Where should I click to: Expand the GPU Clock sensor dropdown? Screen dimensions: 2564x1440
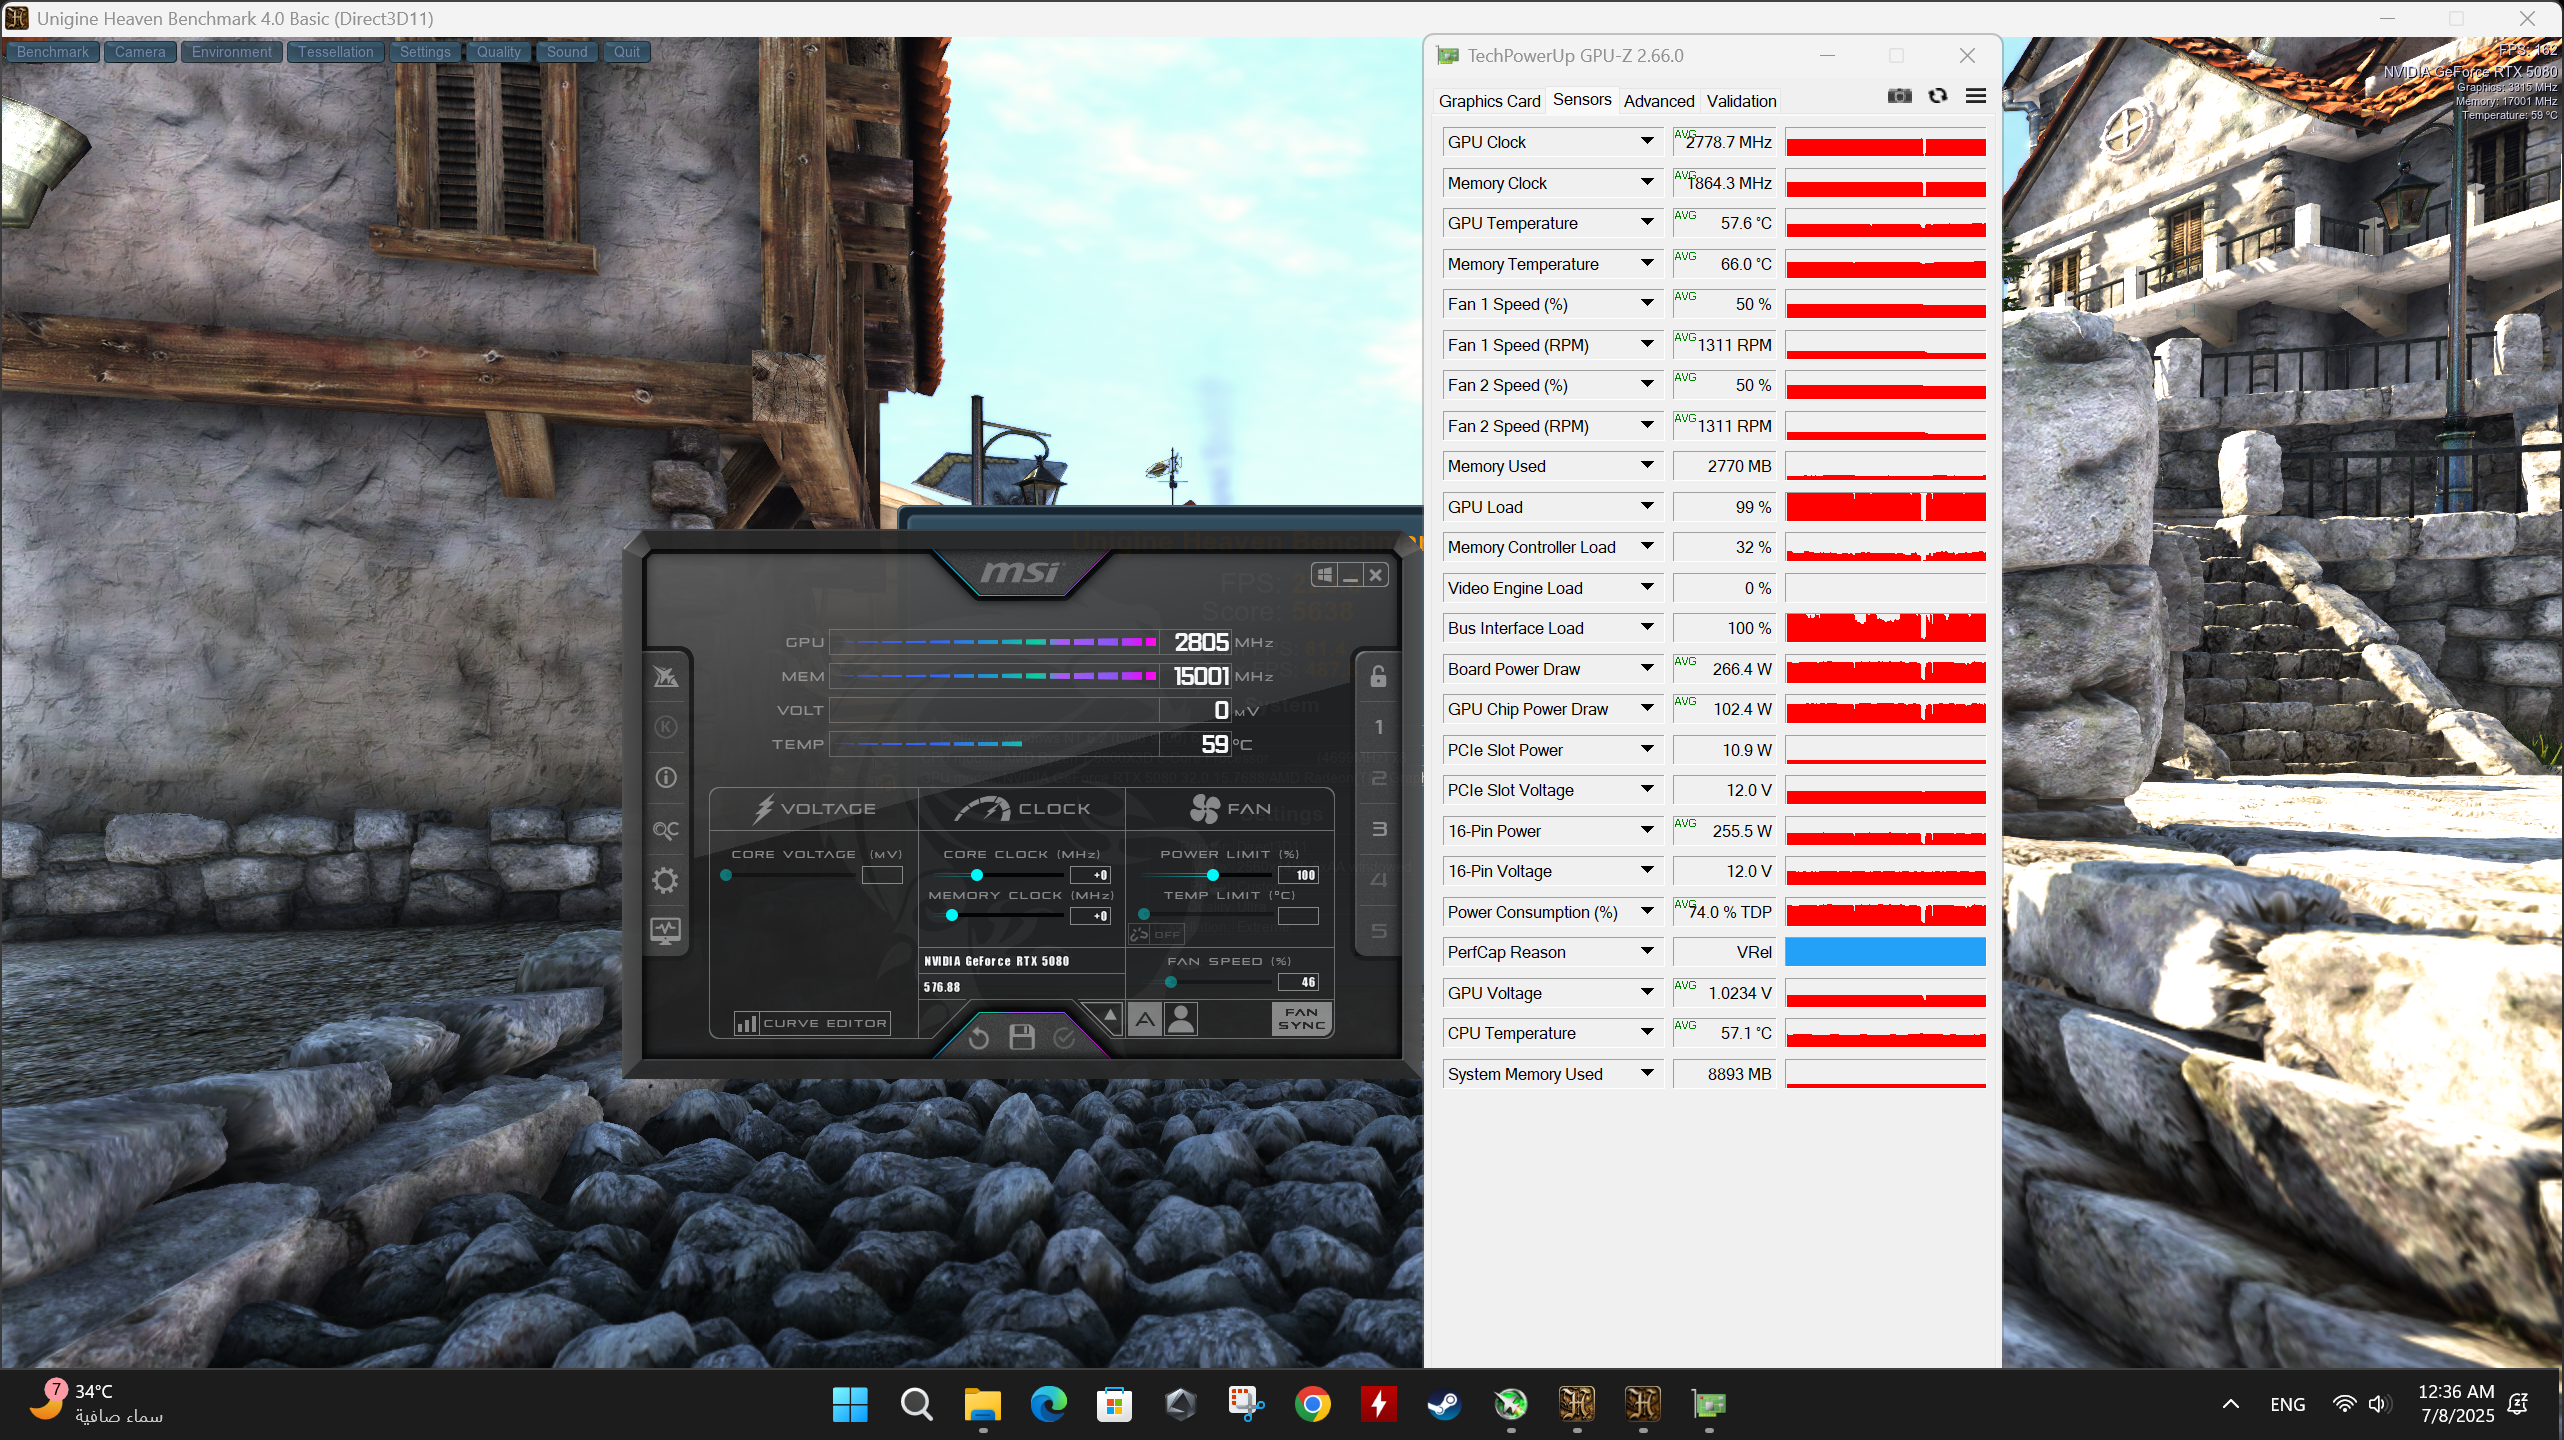coord(1647,142)
